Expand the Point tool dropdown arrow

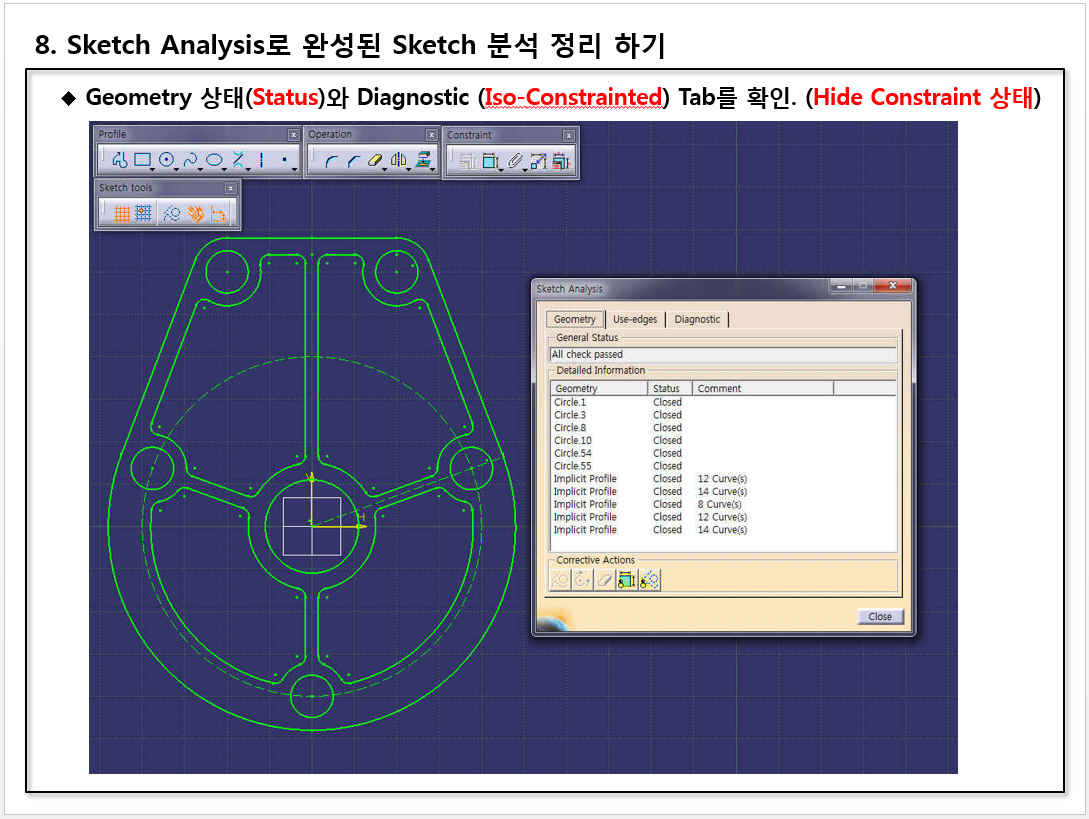[x=295, y=168]
